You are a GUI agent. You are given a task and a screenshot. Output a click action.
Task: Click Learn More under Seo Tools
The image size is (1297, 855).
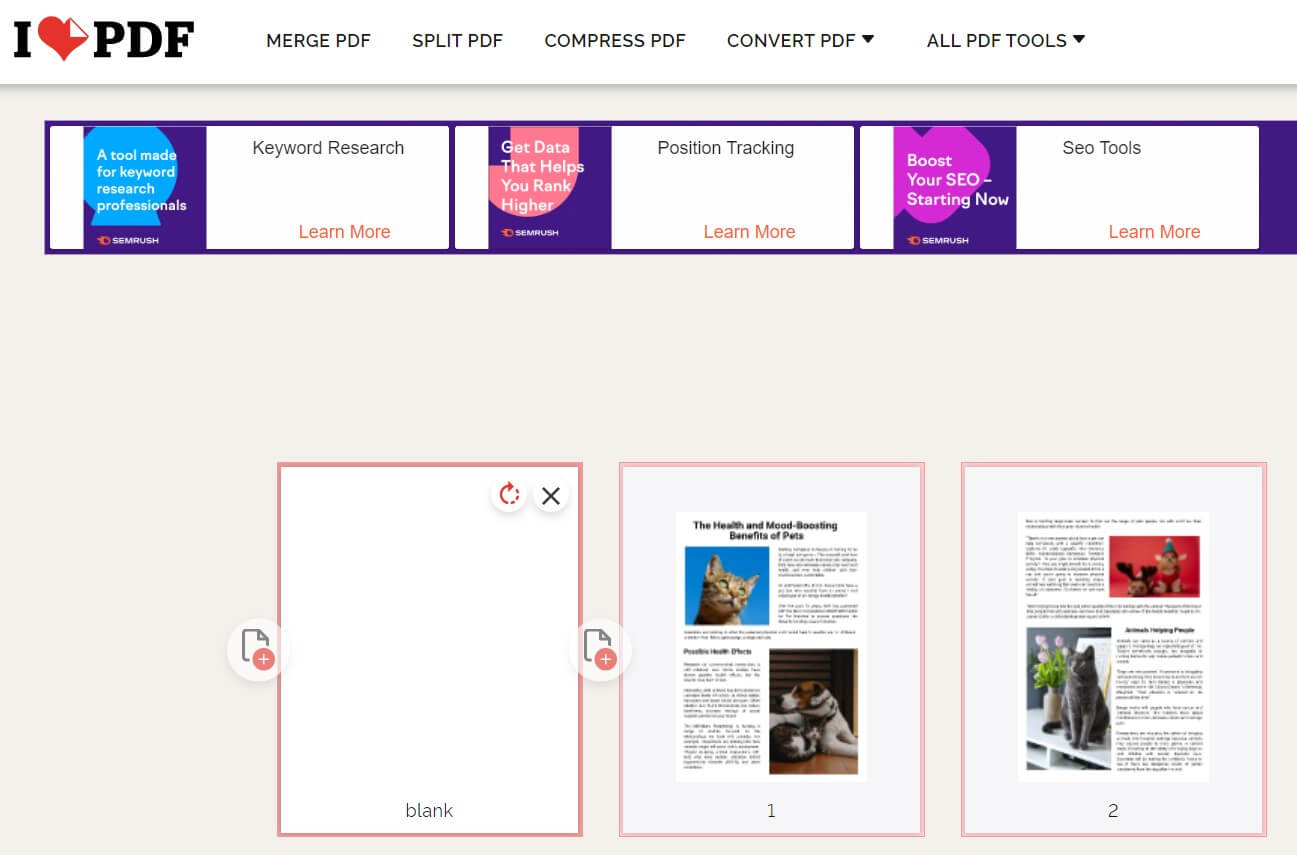pos(1154,231)
